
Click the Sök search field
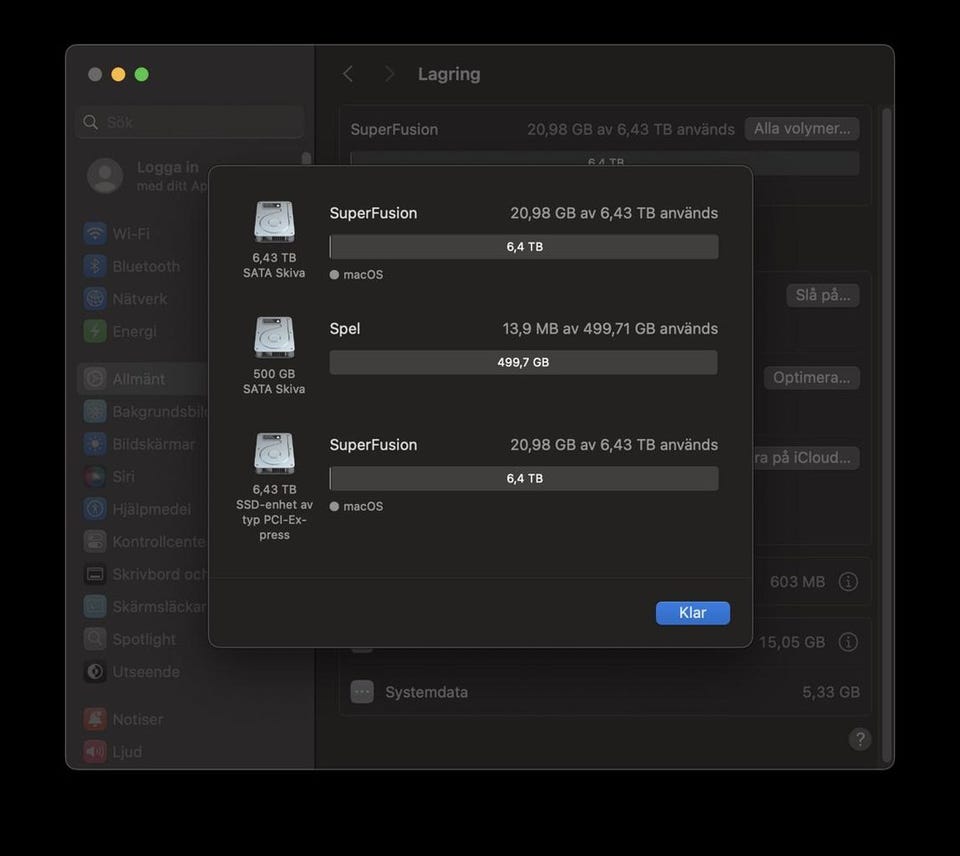pyautogui.click(x=190, y=122)
